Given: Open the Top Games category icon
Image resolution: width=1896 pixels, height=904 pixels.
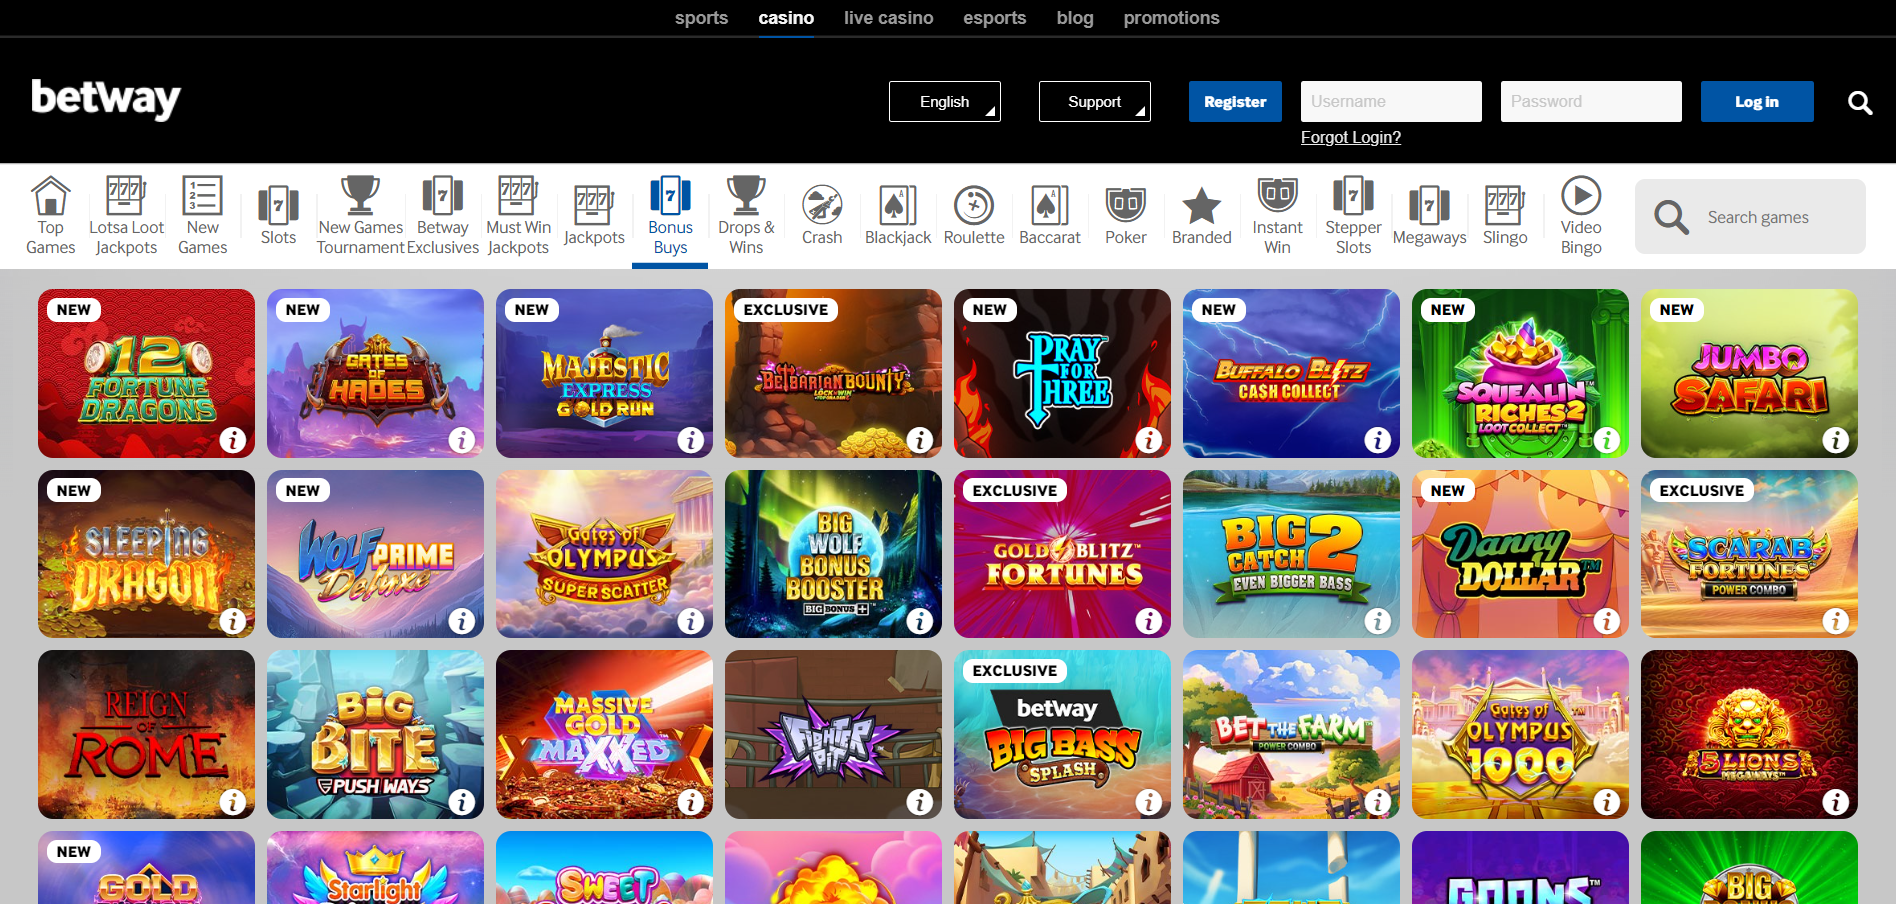Looking at the screenshot, I should [x=50, y=196].
